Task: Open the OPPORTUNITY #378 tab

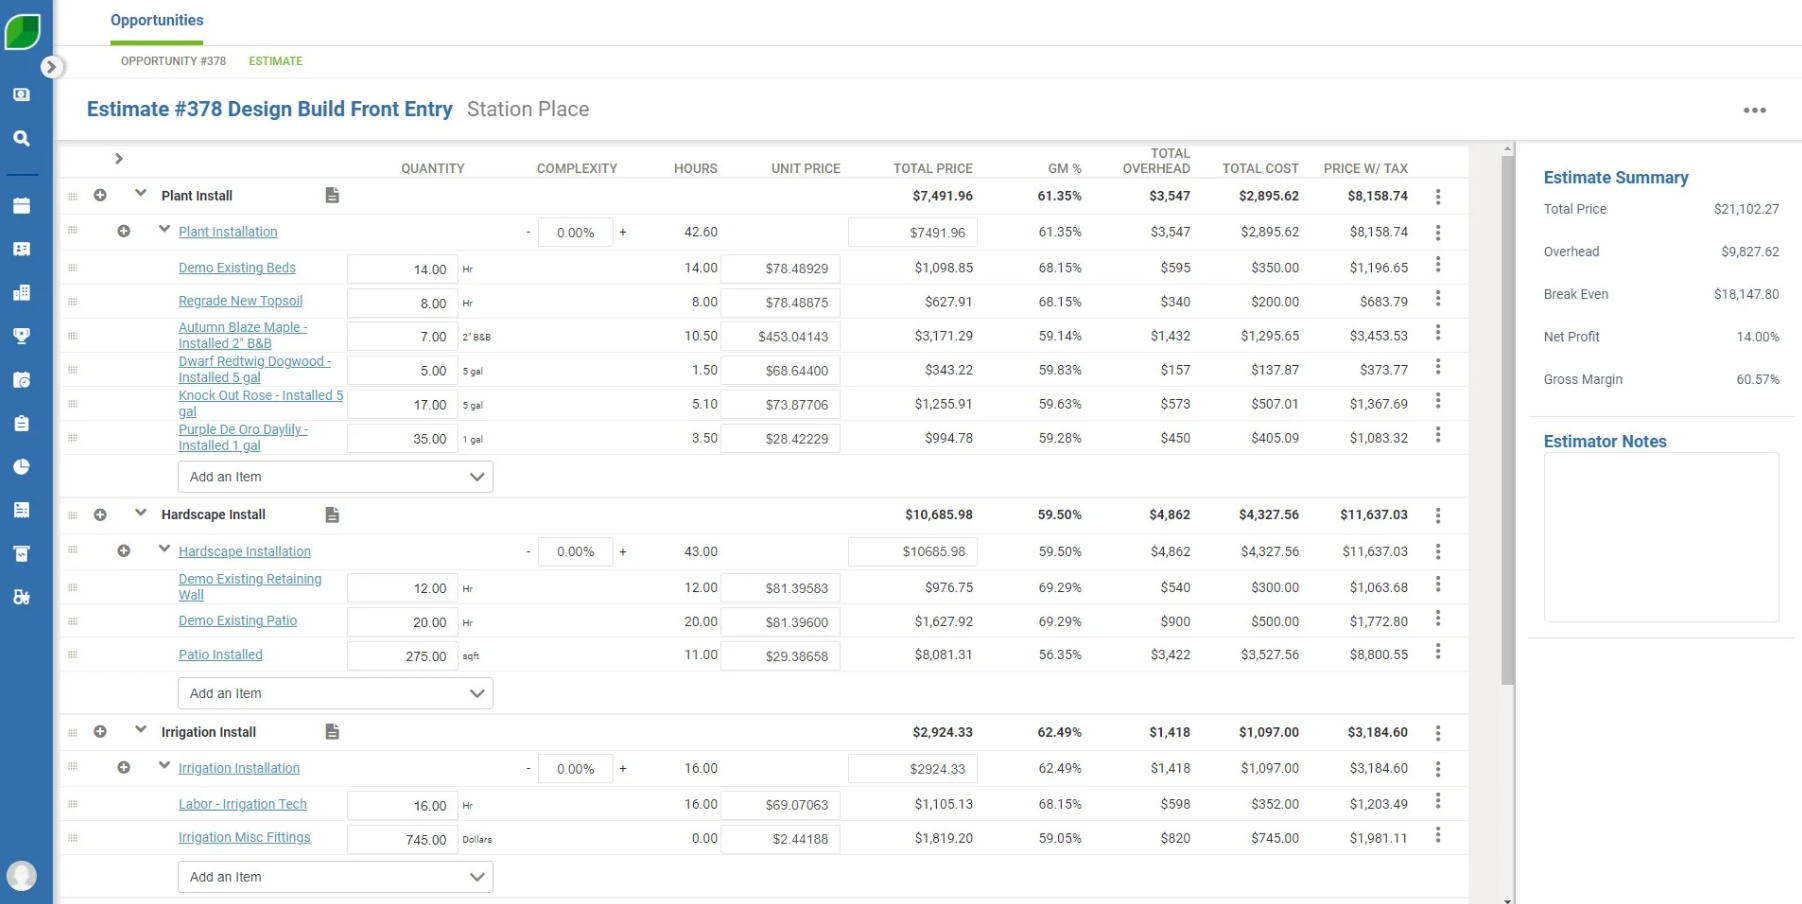Action: tap(172, 61)
